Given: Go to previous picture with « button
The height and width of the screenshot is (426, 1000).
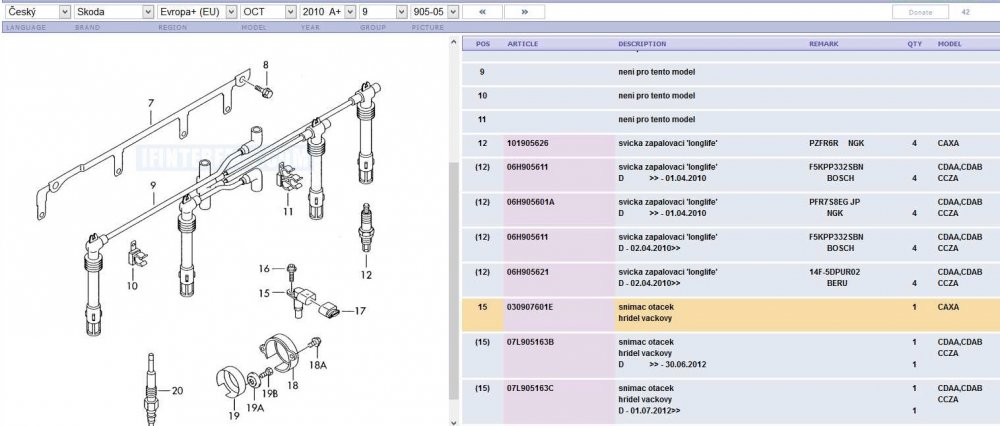Looking at the screenshot, I should pyautogui.click(x=482, y=11).
